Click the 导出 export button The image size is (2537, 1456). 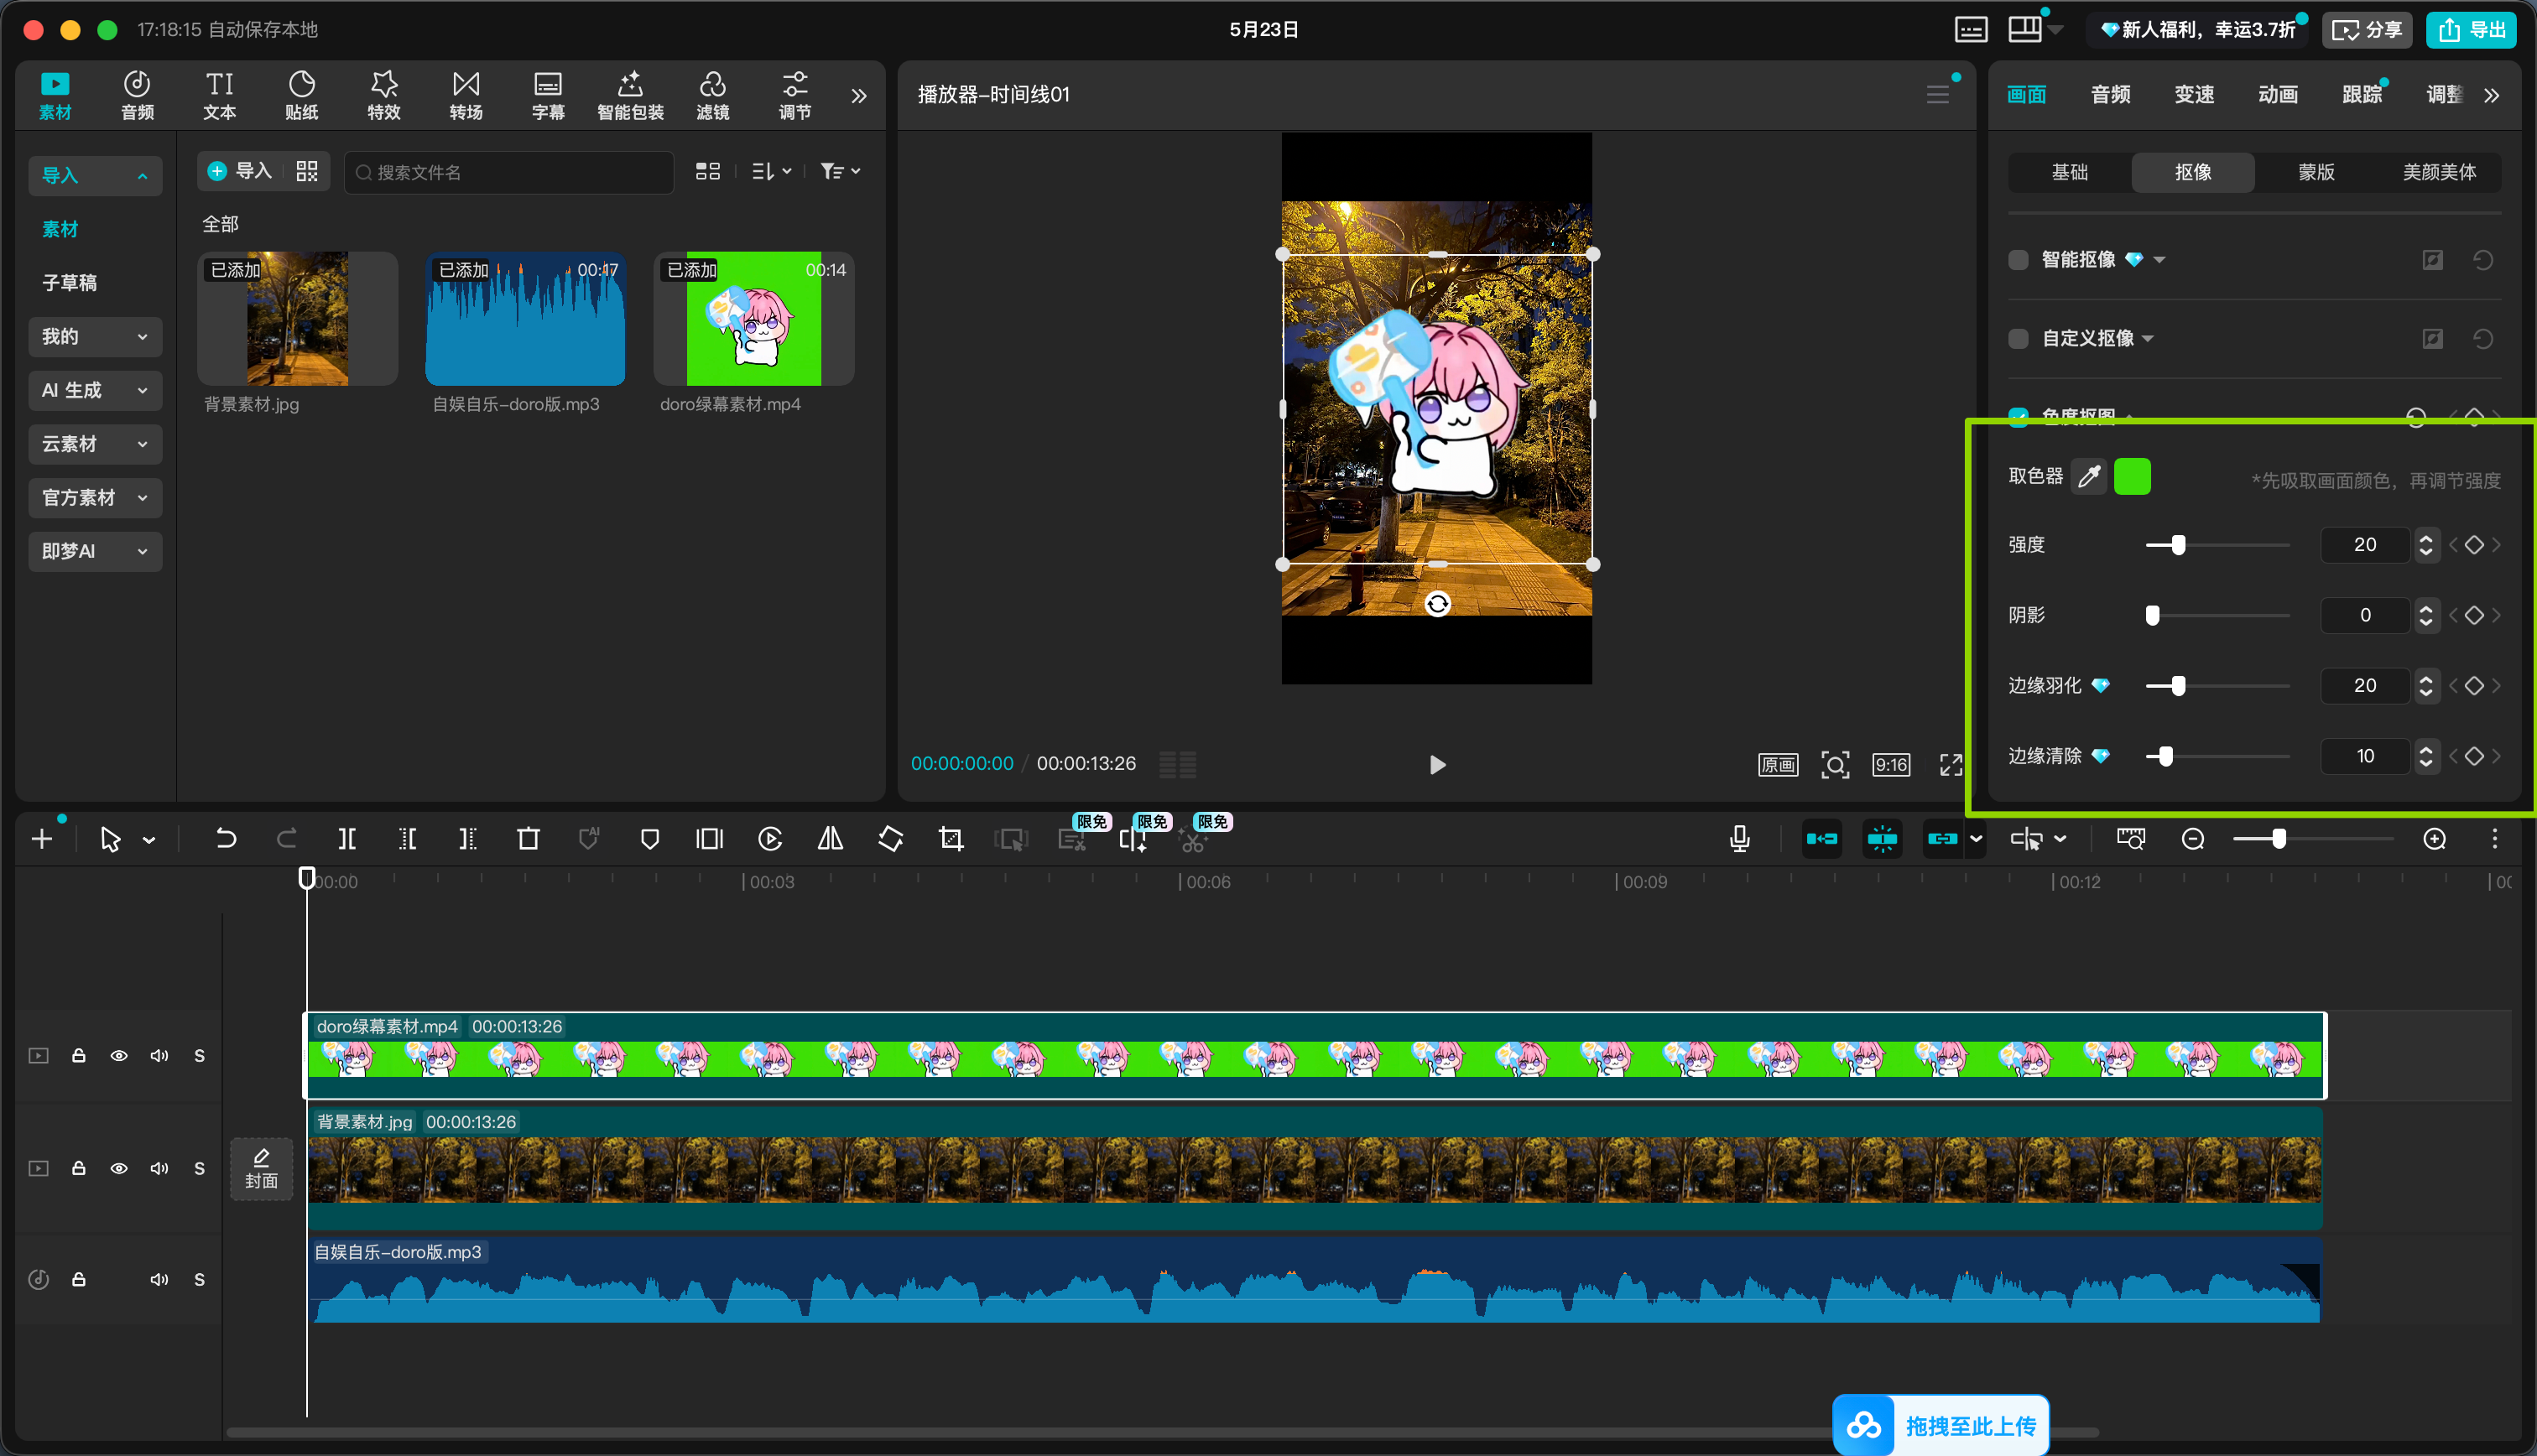coord(2471,30)
